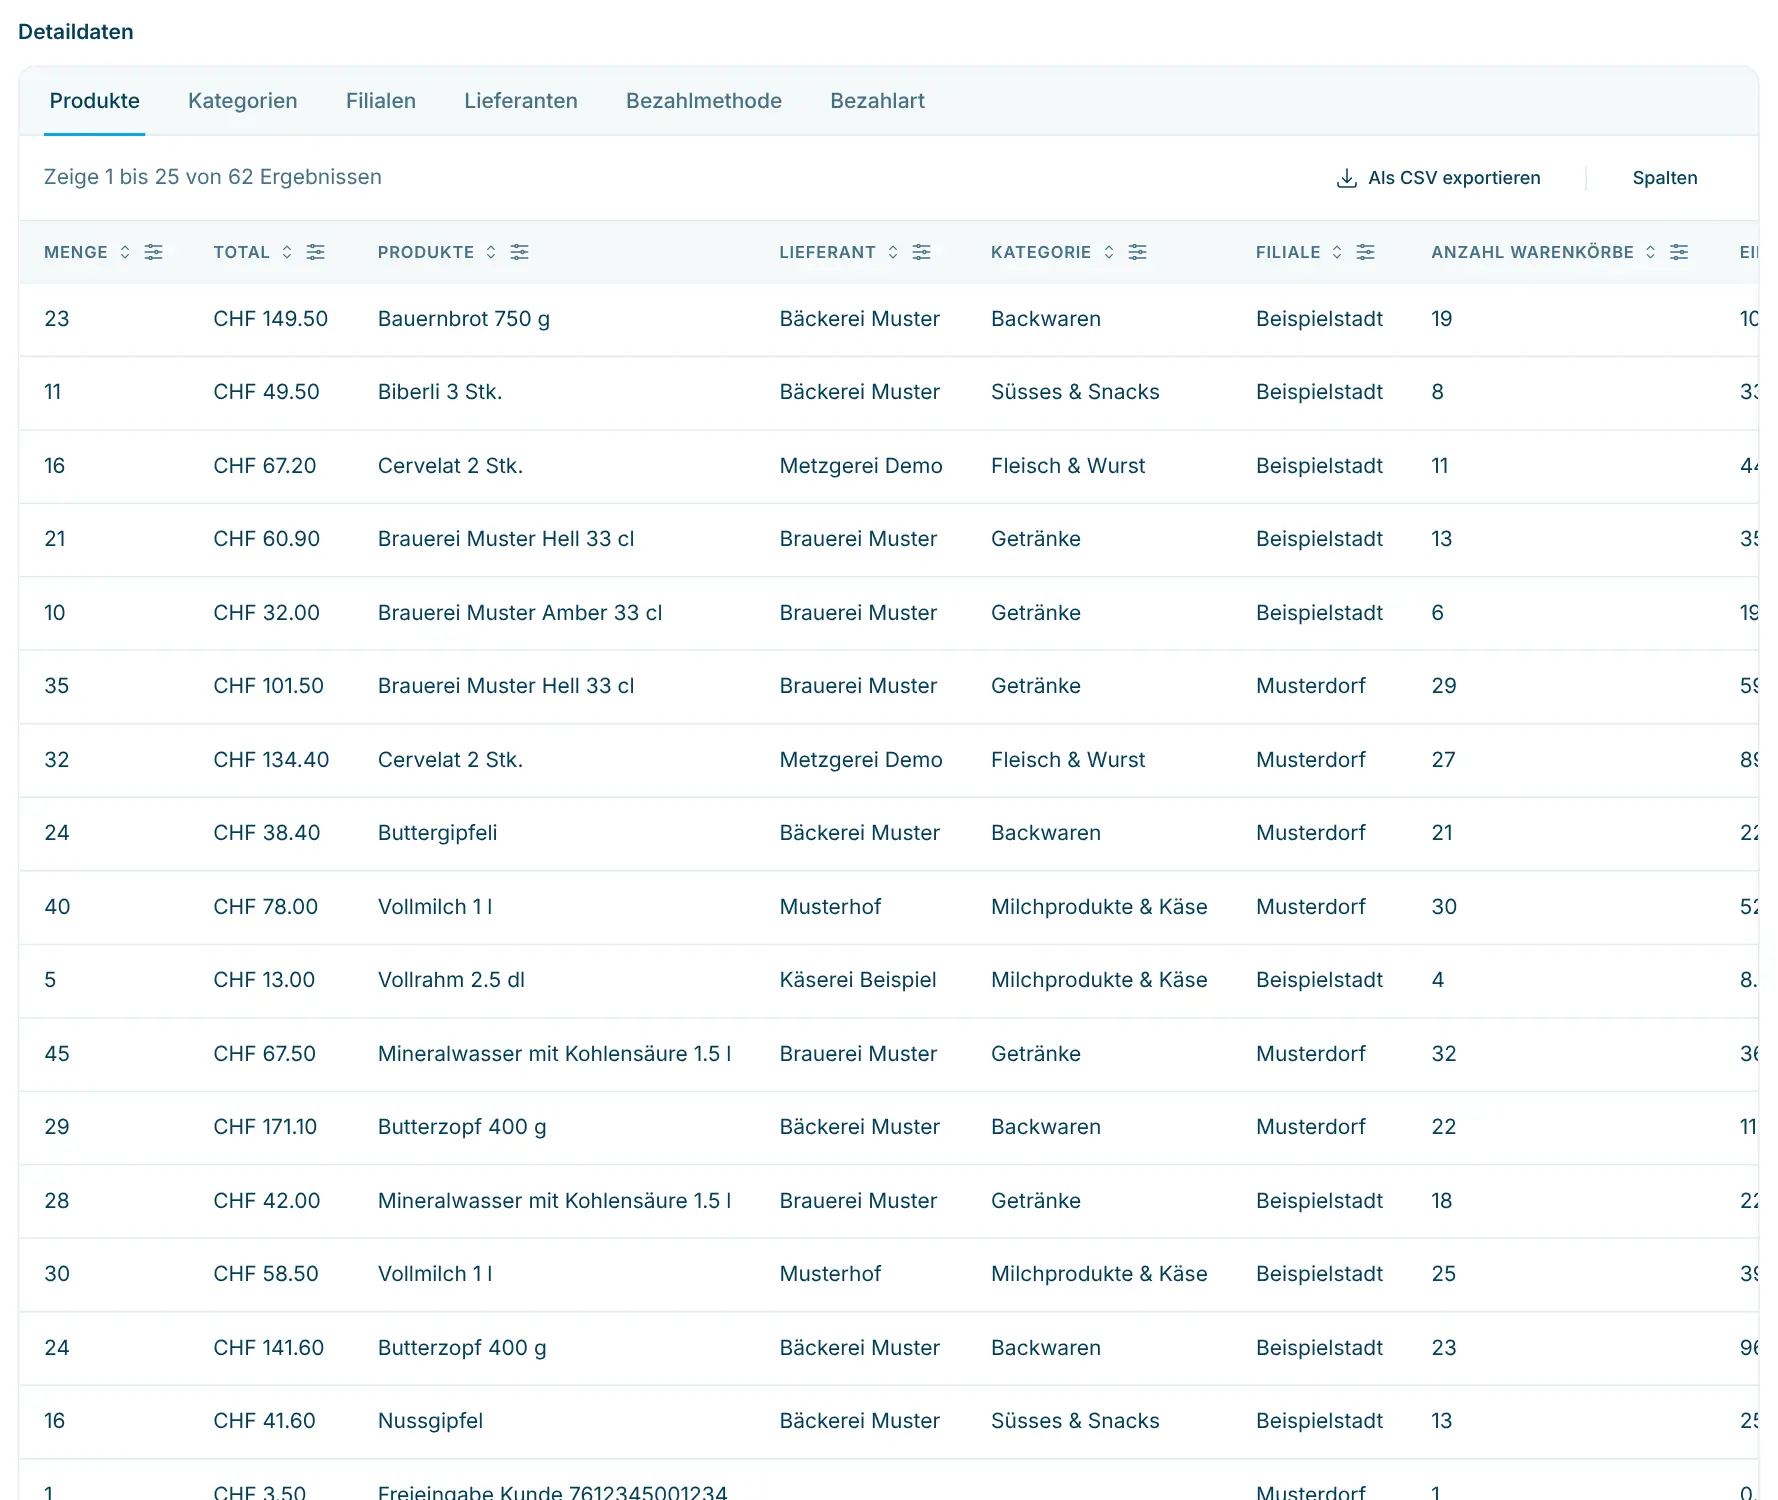This screenshot has height=1500, width=1778.
Task: Open filter for Anzahl Warenkörbe column
Action: click(1679, 252)
